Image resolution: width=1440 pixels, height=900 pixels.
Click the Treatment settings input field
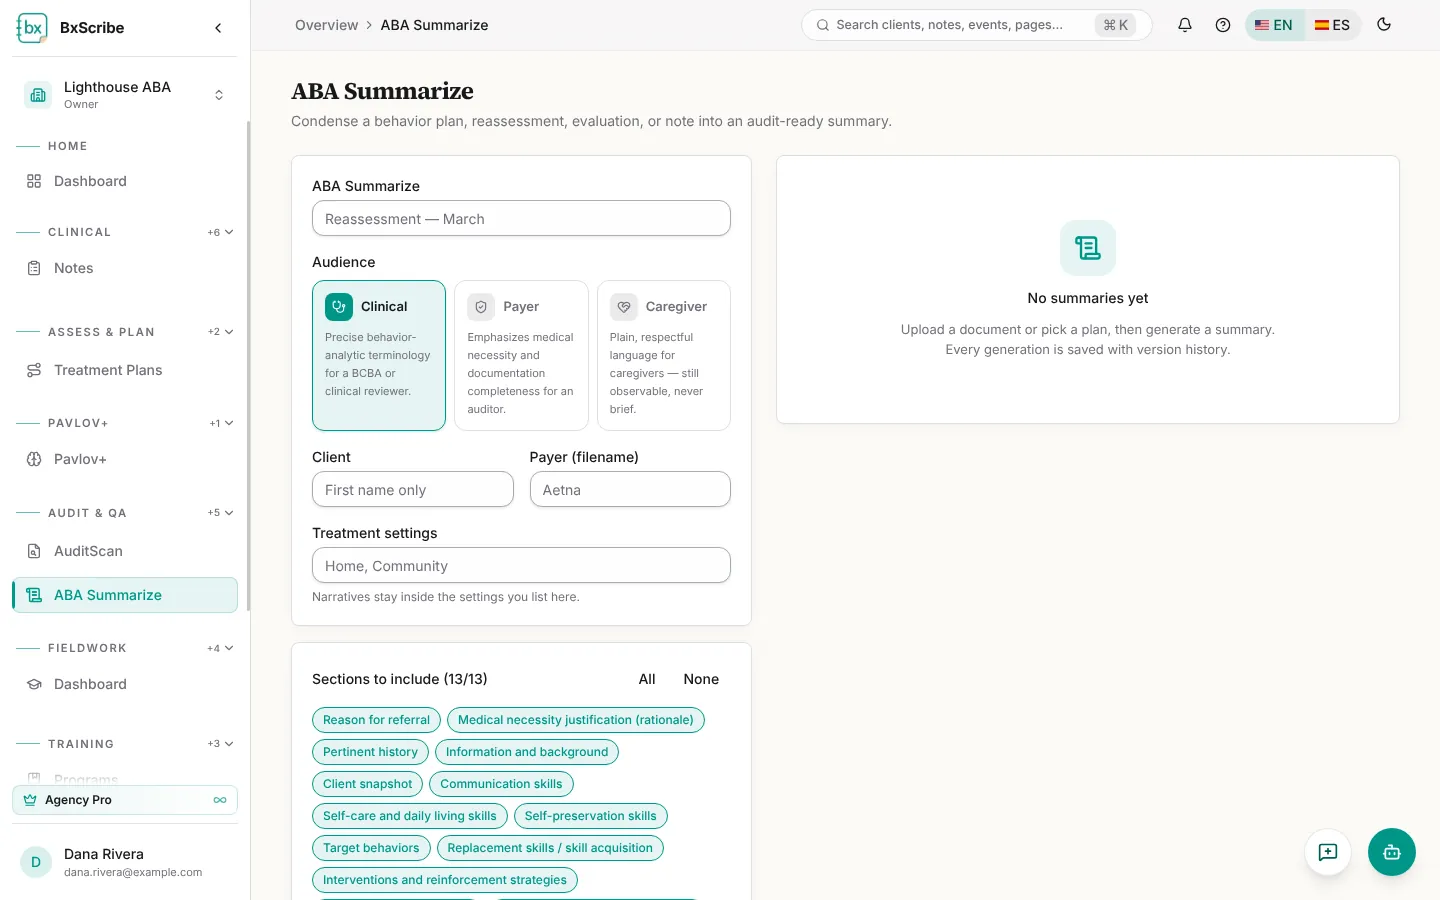pyautogui.click(x=521, y=565)
